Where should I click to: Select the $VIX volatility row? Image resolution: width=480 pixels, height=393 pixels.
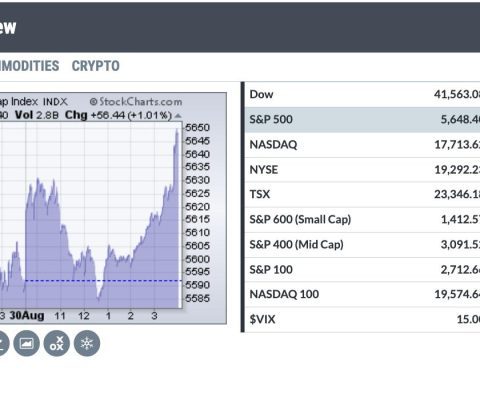point(362,319)
